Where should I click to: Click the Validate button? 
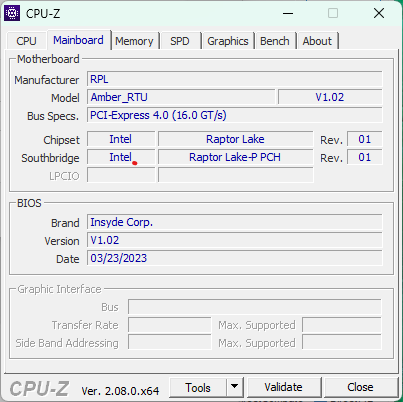pos(284,387)
